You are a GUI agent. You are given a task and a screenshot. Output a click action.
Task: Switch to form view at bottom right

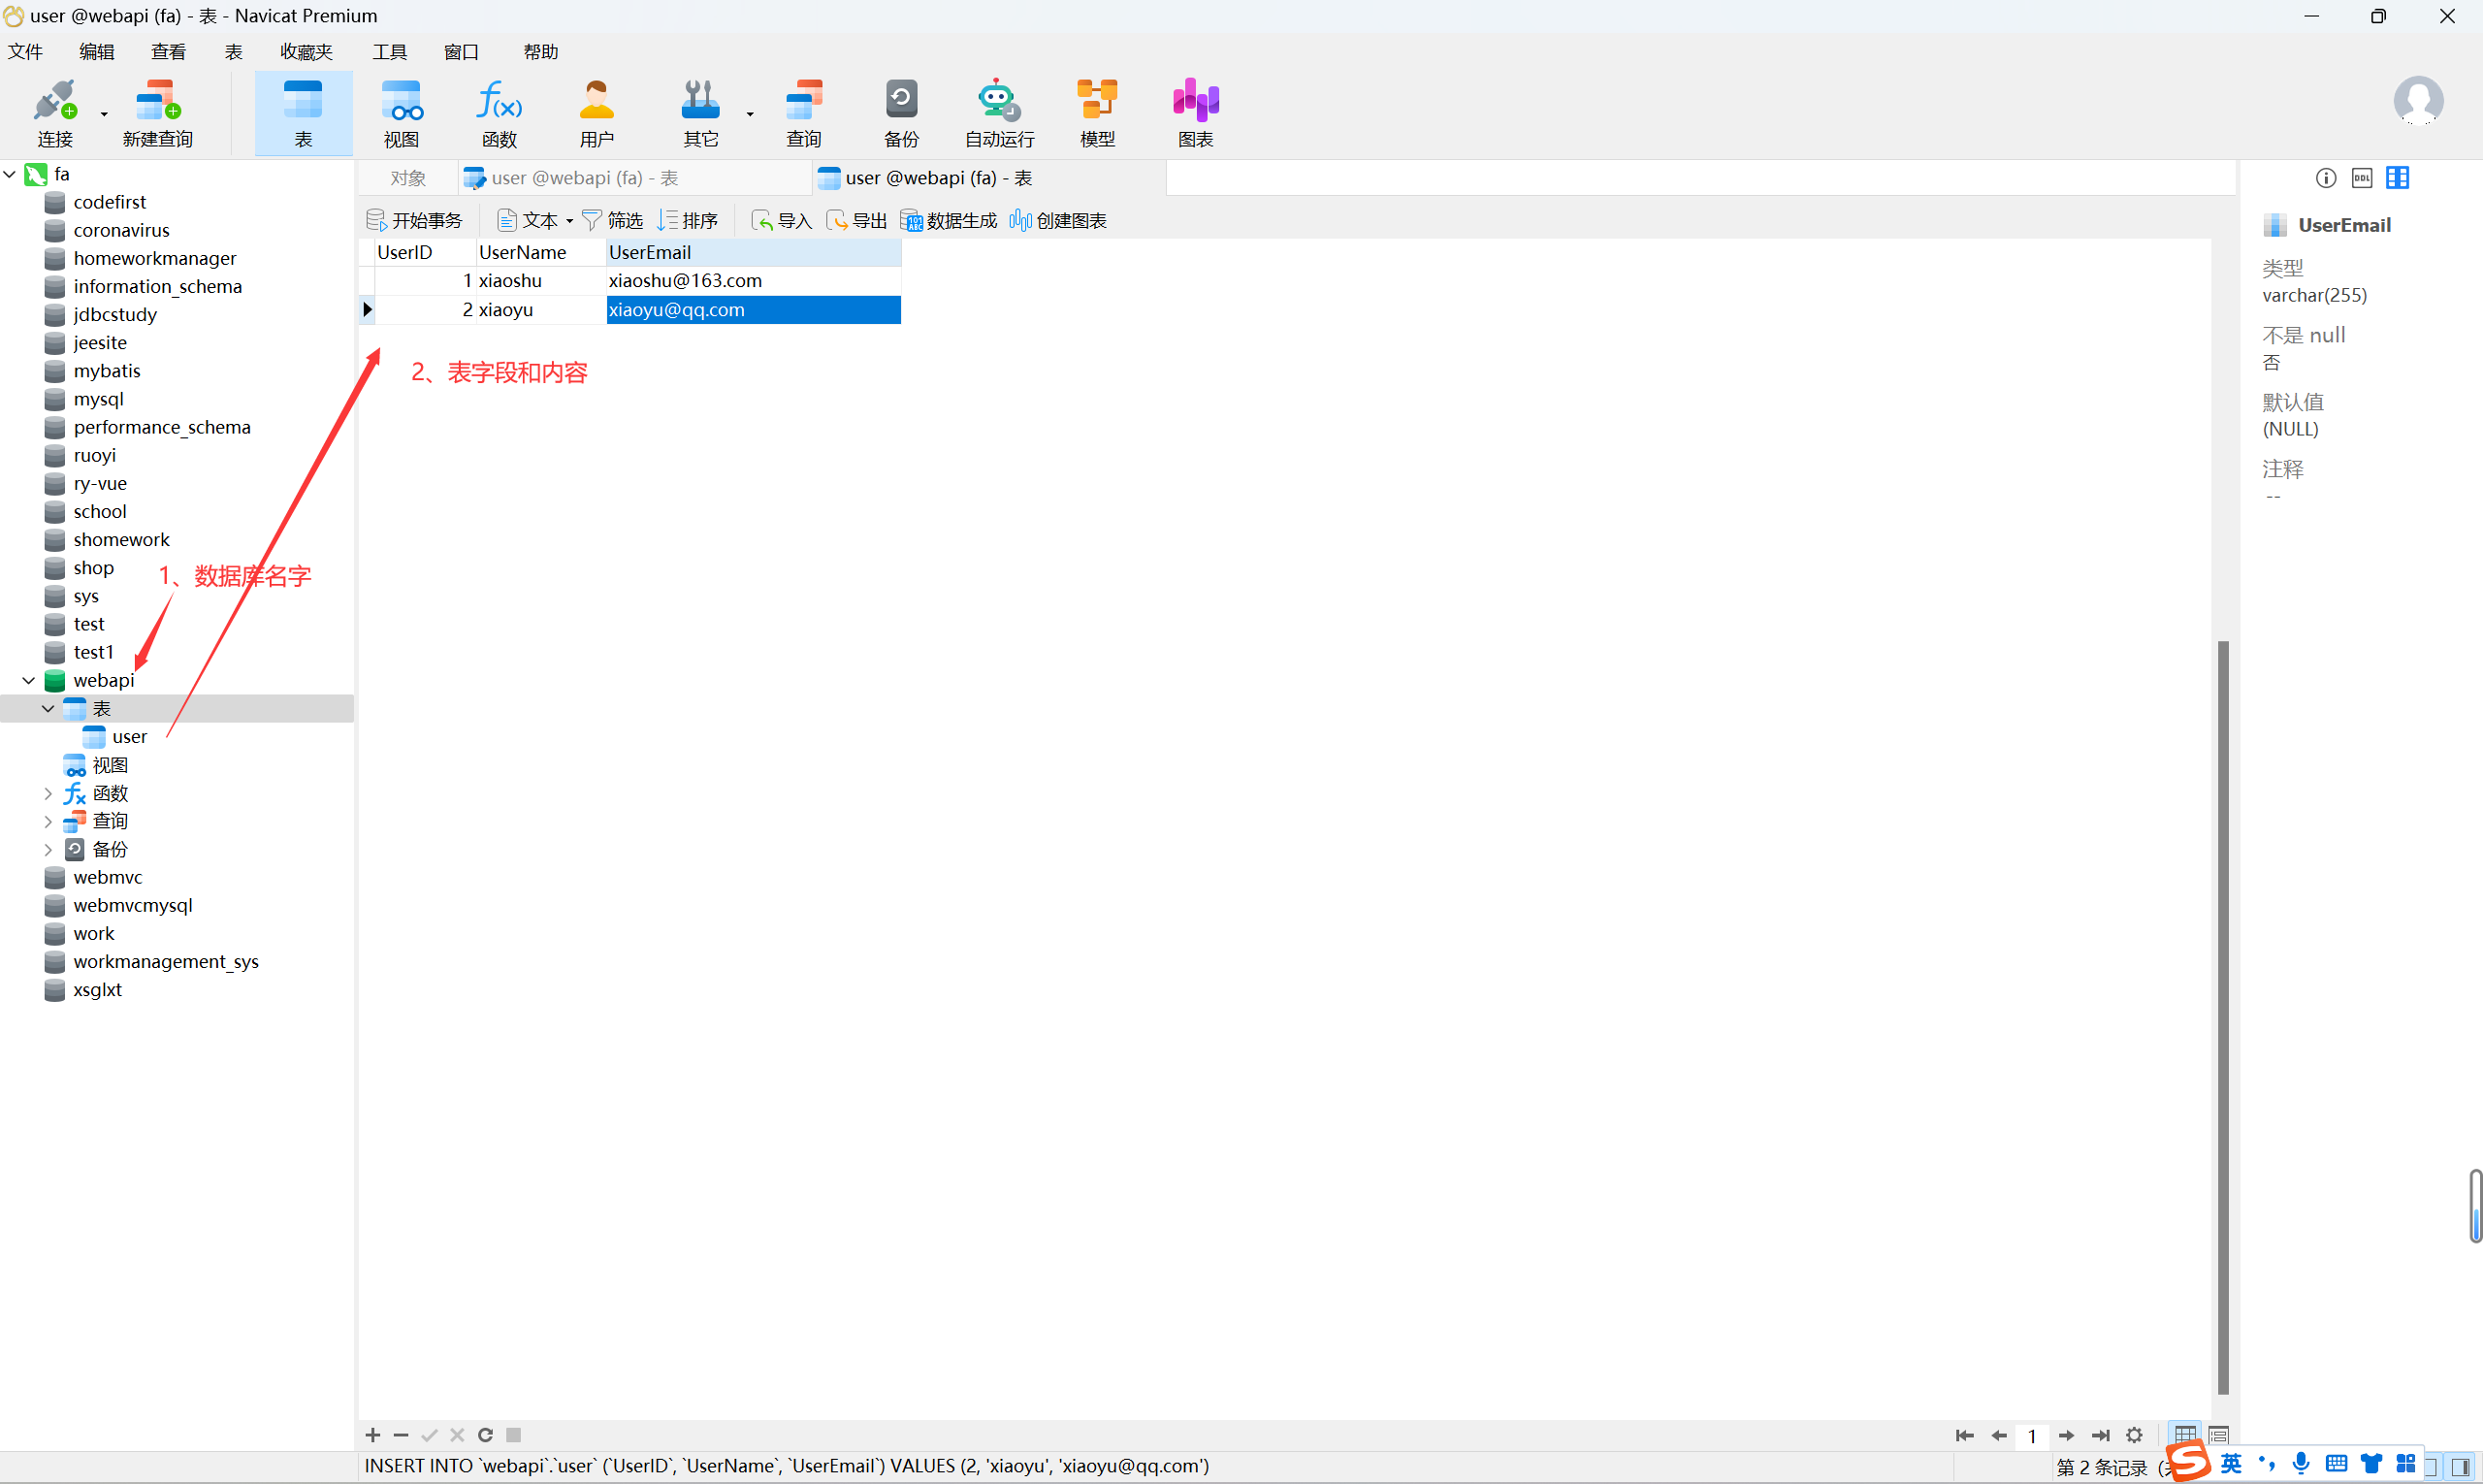2218,1435
